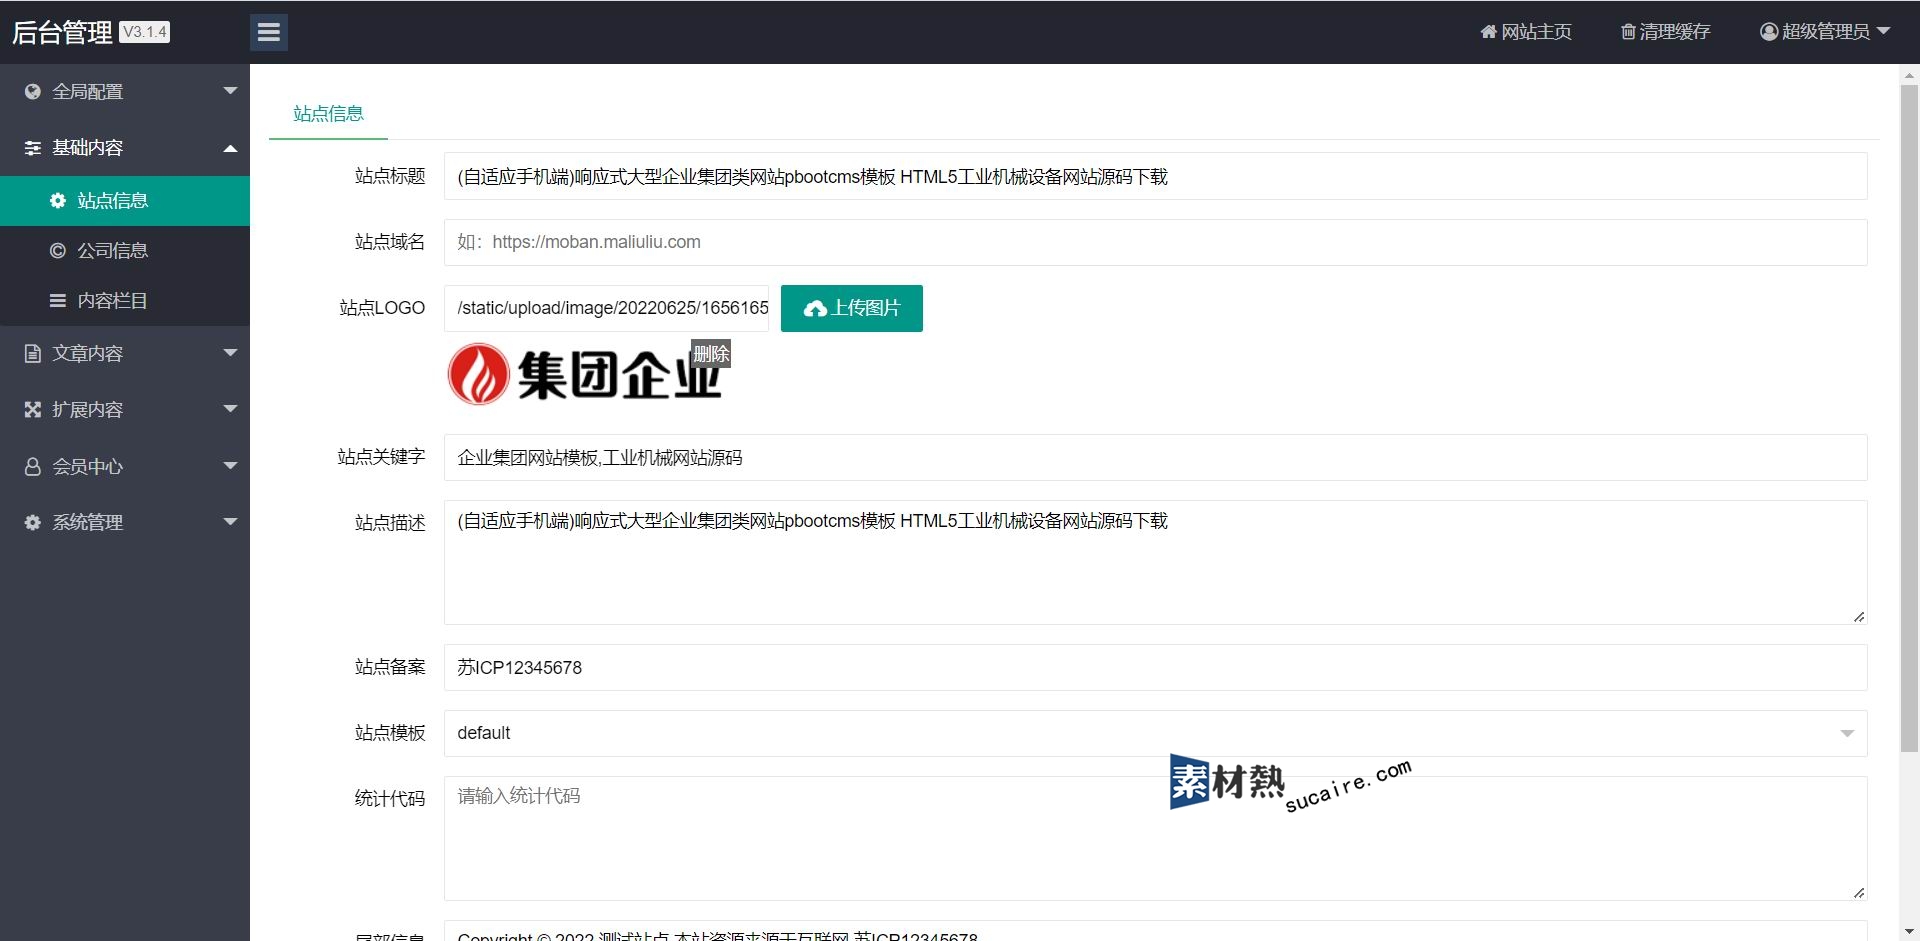Toggle the sidebar hamburger menu button

pos(268,32)
